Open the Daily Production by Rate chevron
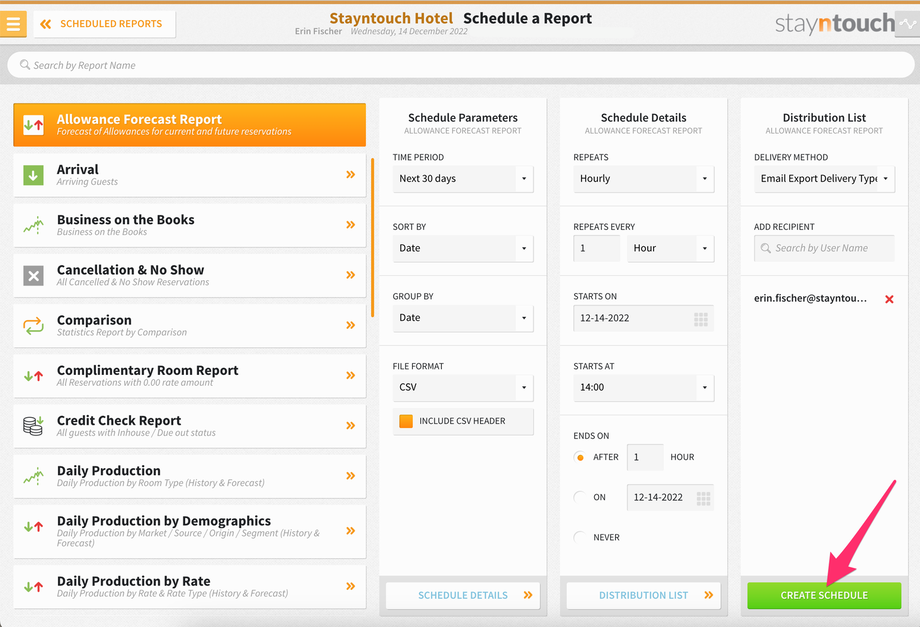920x627 pixels. click(x=350, y=586)
